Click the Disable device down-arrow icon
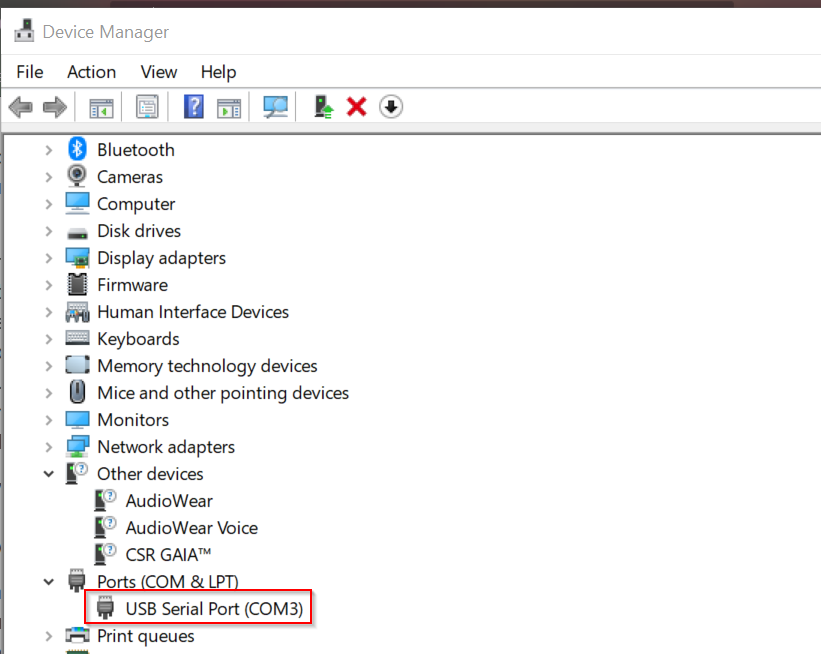The image size is (821, 654). coord(391,106)
